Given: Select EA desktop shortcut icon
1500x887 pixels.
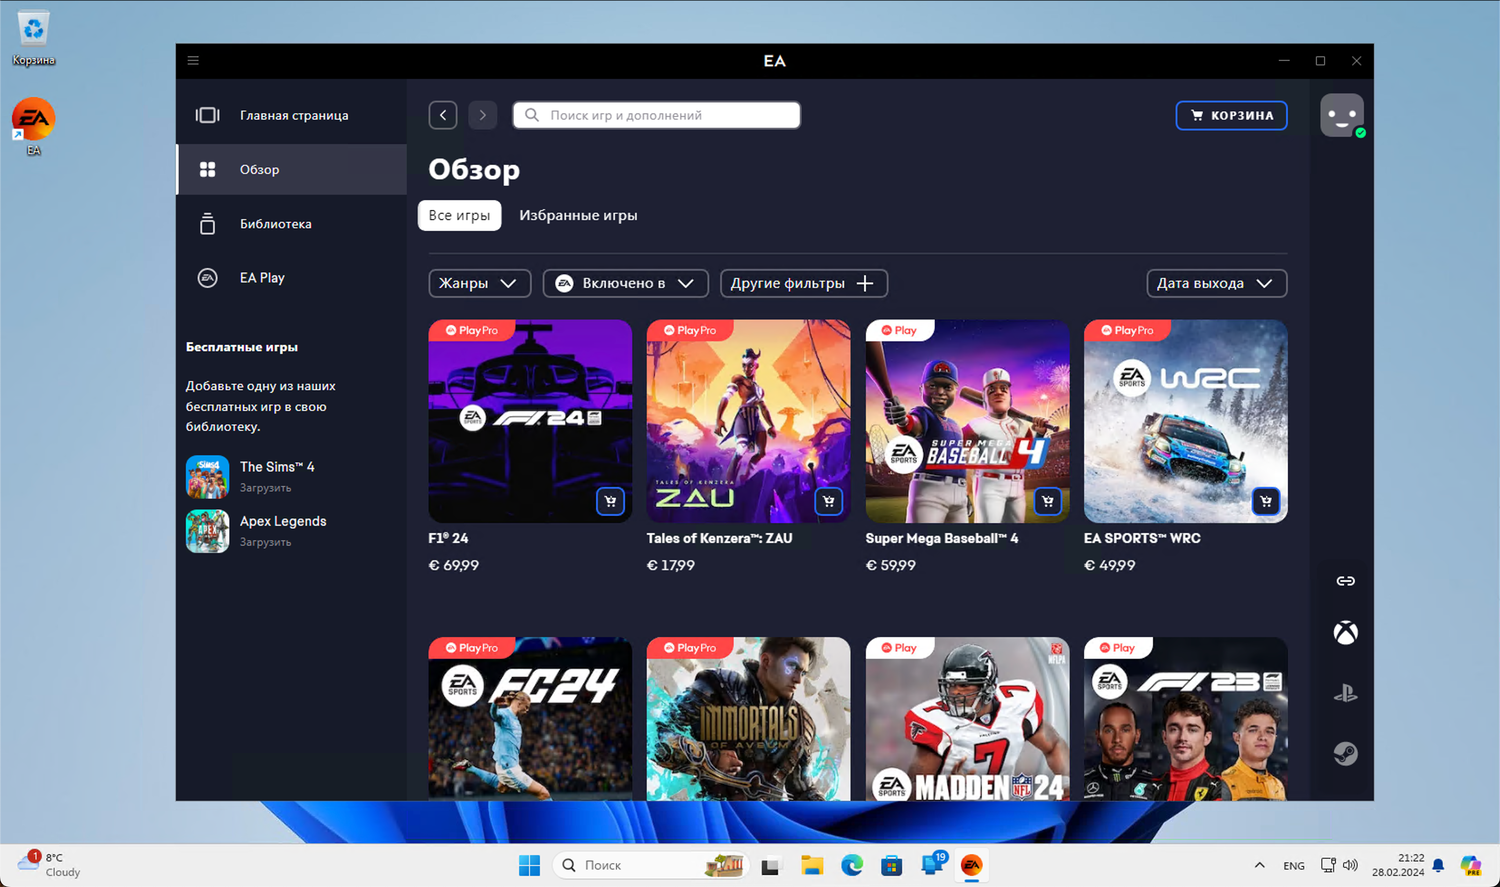Looking at the screenshot, I should pos(33,127).
